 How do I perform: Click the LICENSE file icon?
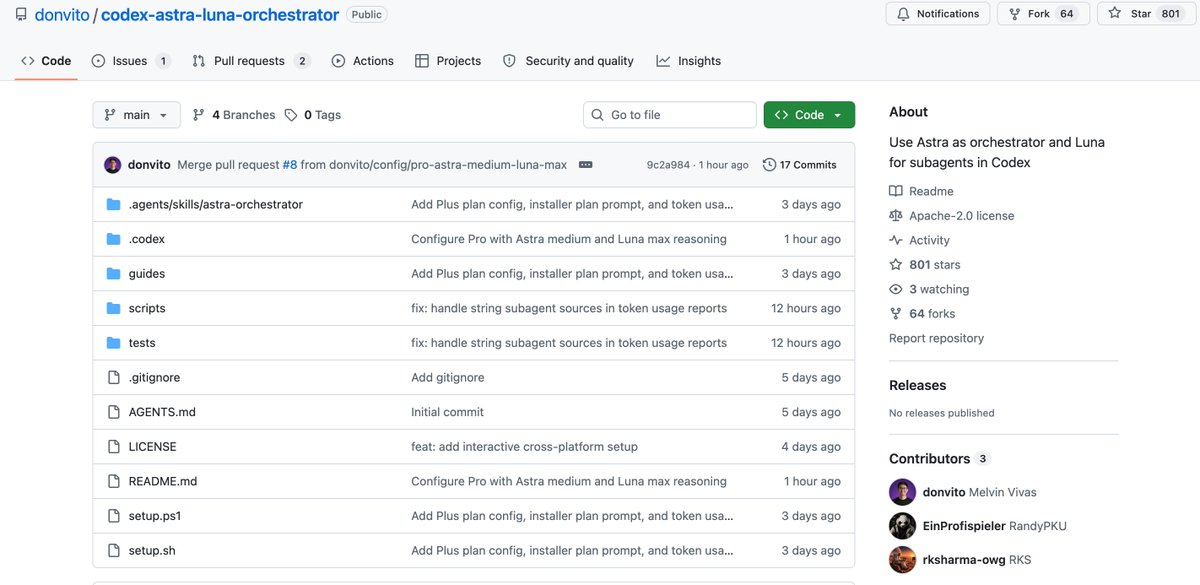[113, 447]
